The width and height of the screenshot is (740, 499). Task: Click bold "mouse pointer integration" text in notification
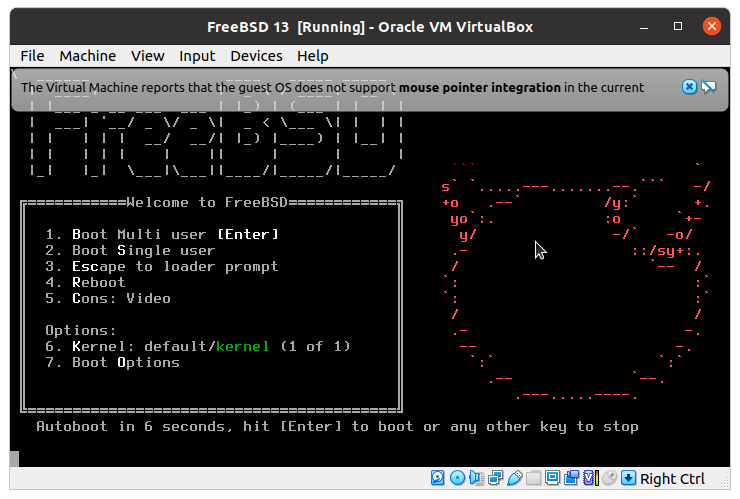[479, 87]
